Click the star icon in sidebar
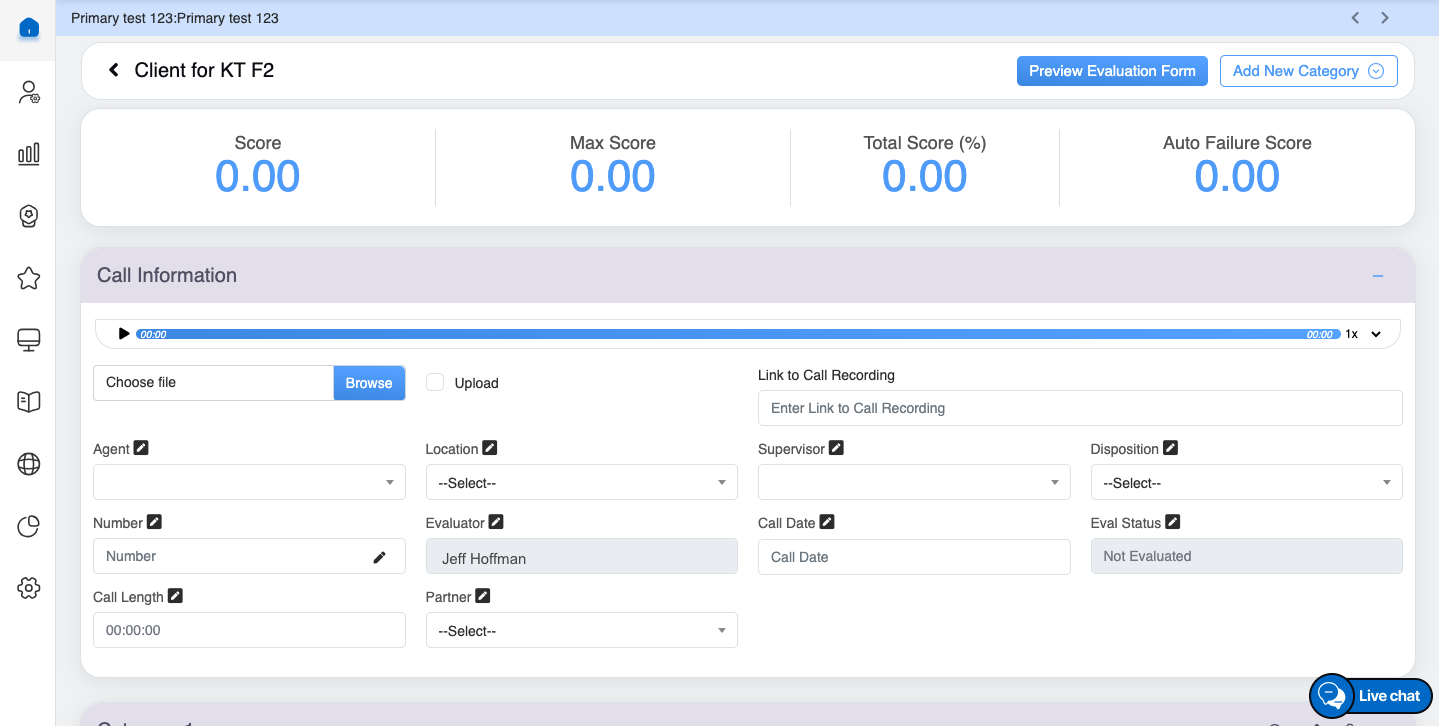The width and height of the screenshot is (1439, 726). point(29,278)
